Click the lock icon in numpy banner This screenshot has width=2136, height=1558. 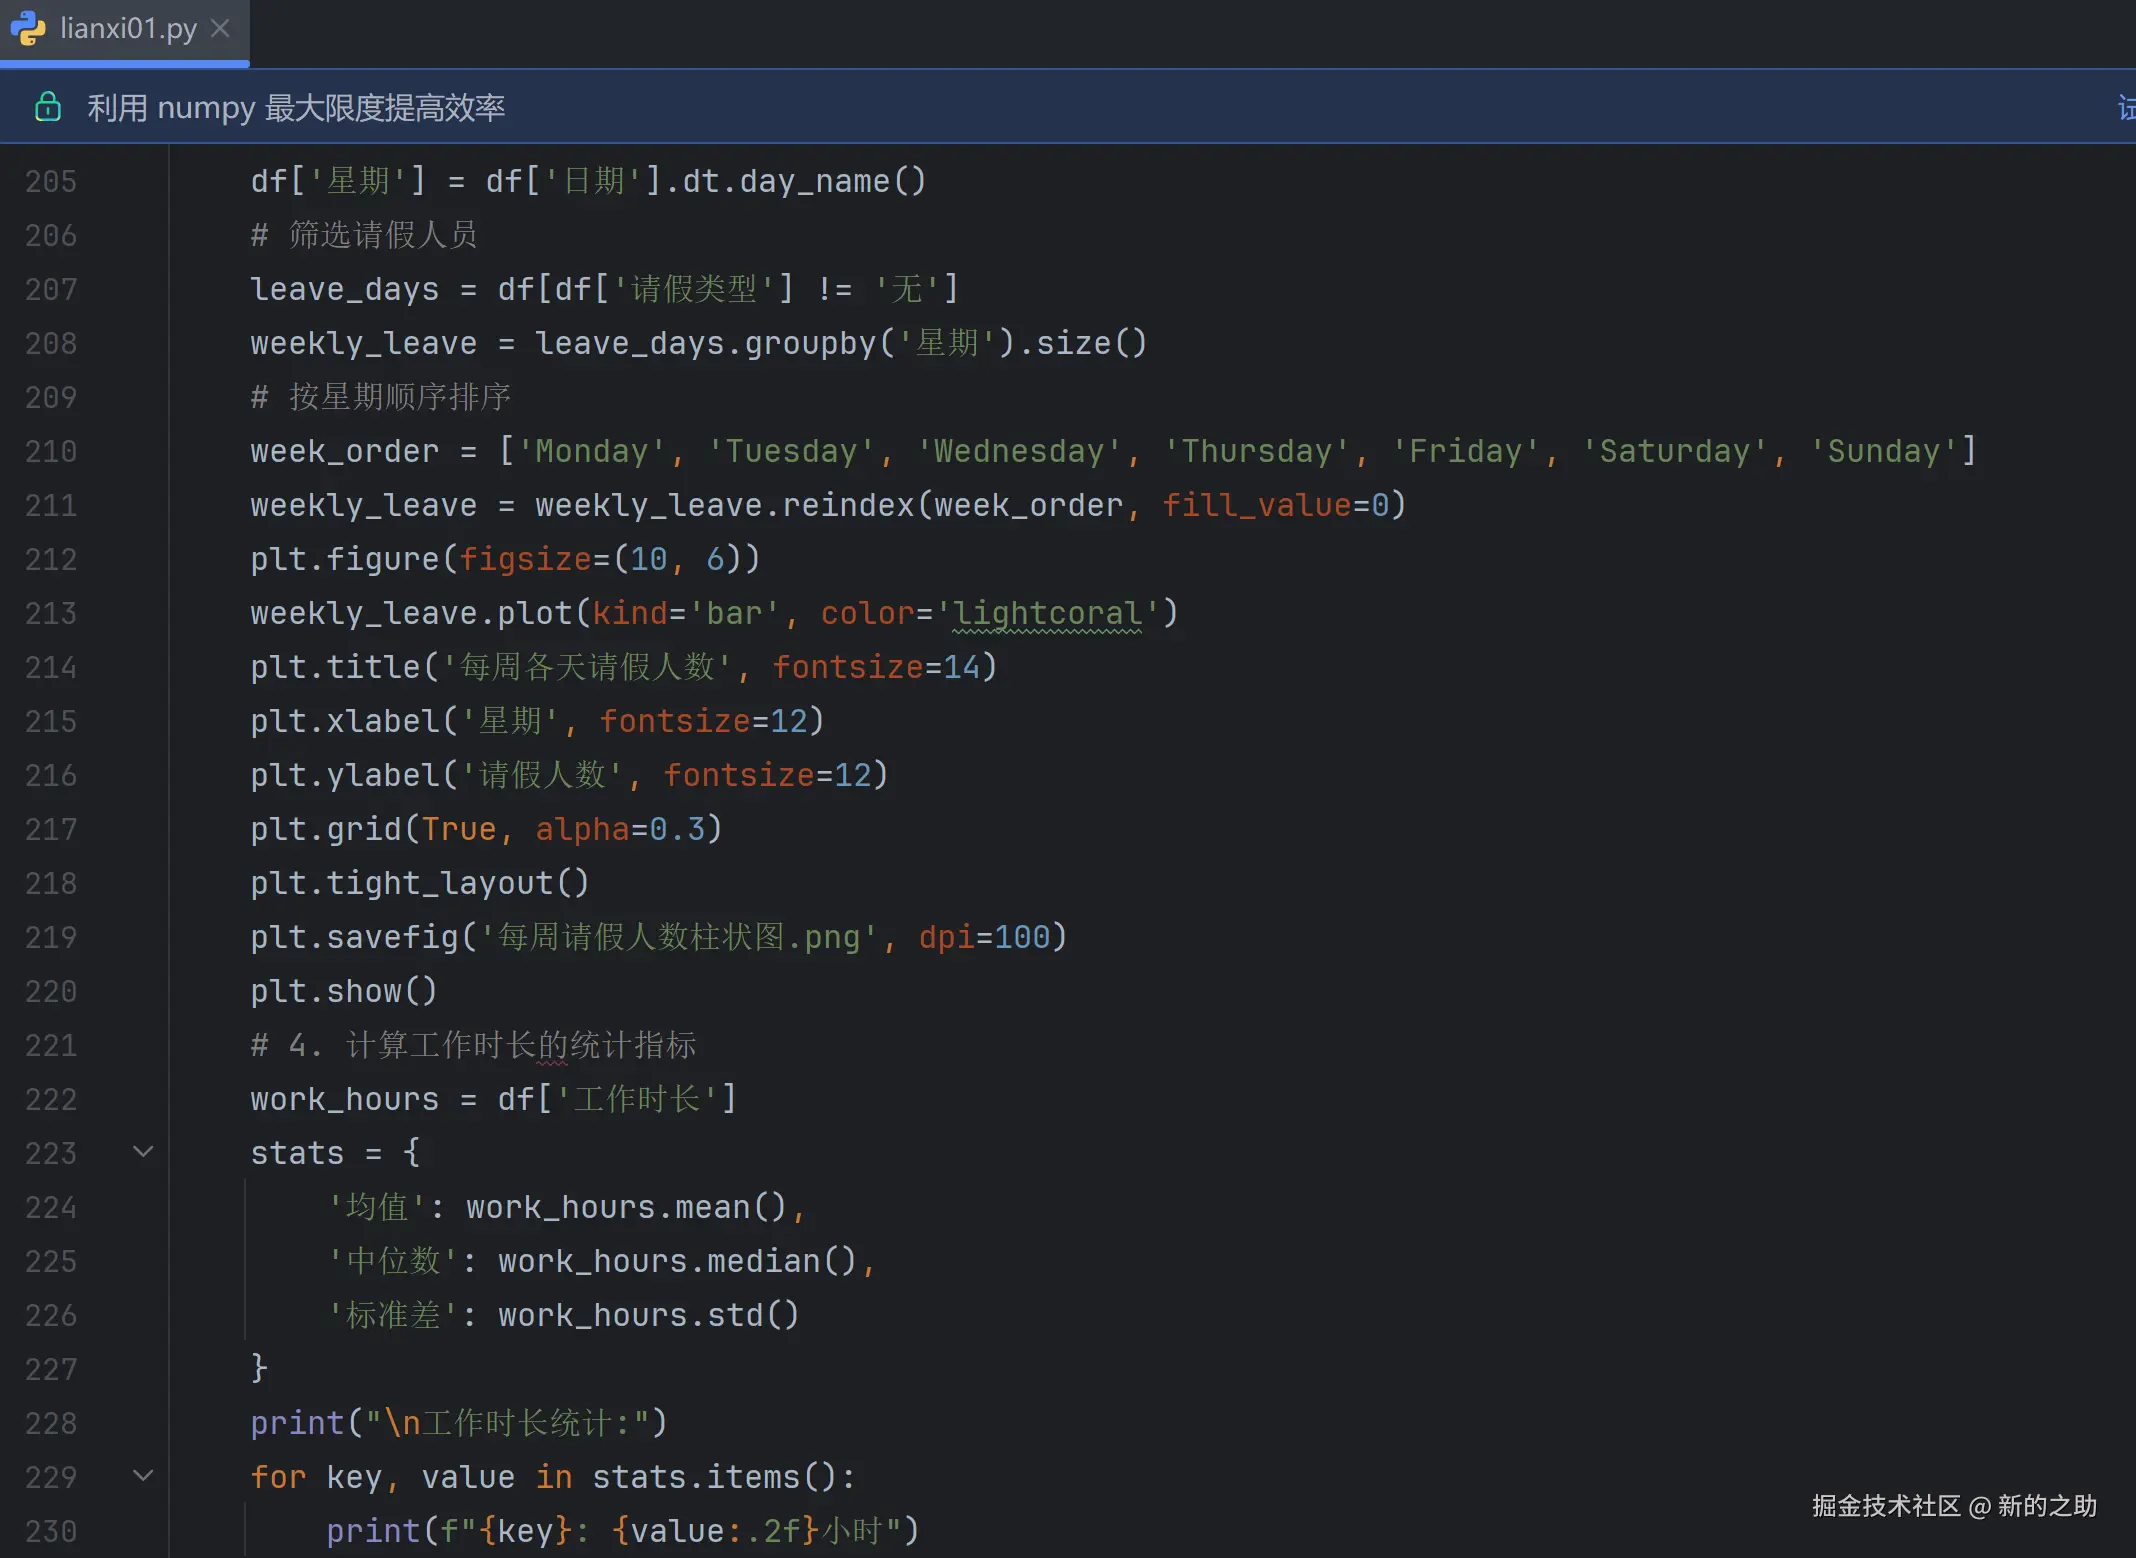pyautogui.click(x=48, y=107)
